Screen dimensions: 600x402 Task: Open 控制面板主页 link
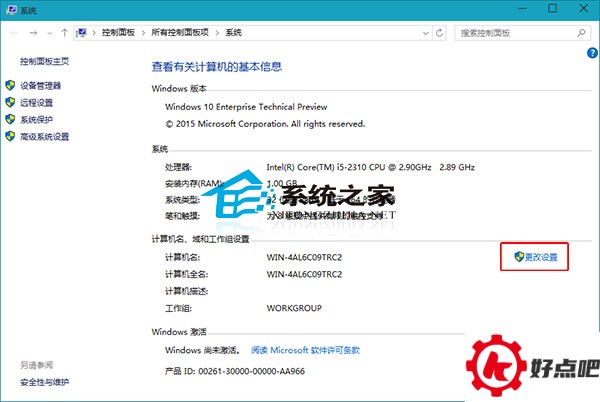pyautogui.click(x=44, y=61)
